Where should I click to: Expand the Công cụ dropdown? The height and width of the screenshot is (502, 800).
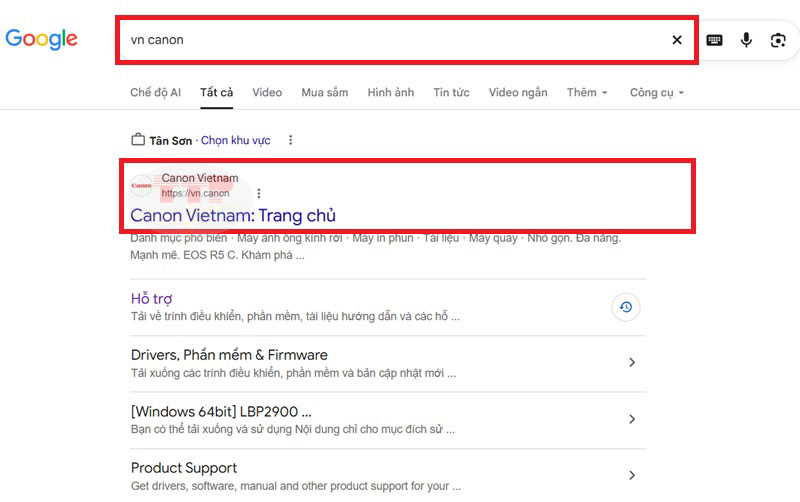[657, 92]
